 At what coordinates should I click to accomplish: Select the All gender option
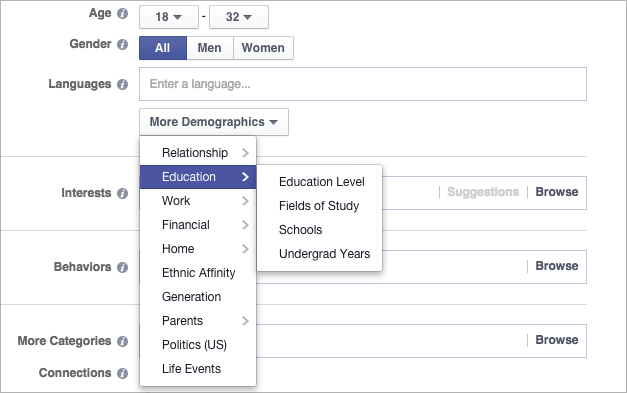tap(163, 48)
